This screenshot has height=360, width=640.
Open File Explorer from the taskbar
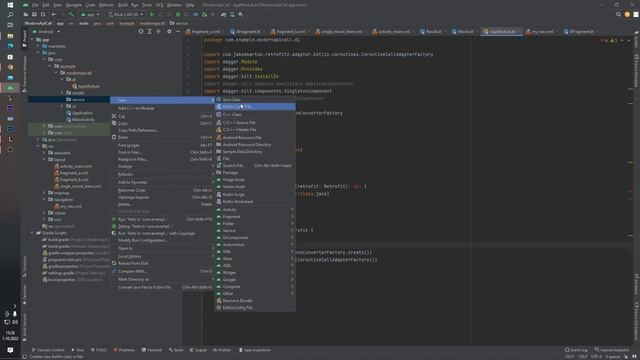(x=10, y=36)
